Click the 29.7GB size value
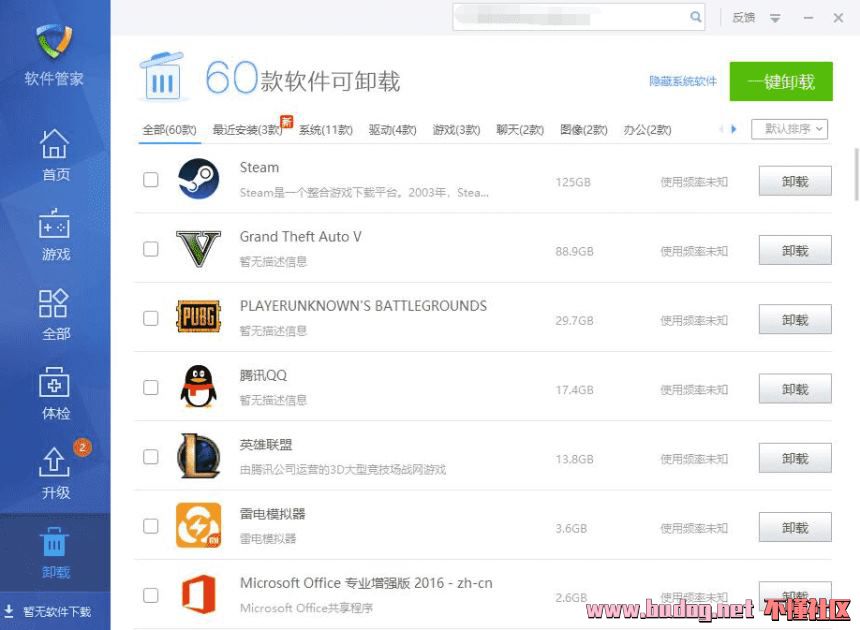This screenshot has height=630, width=860. coord(574,320)
